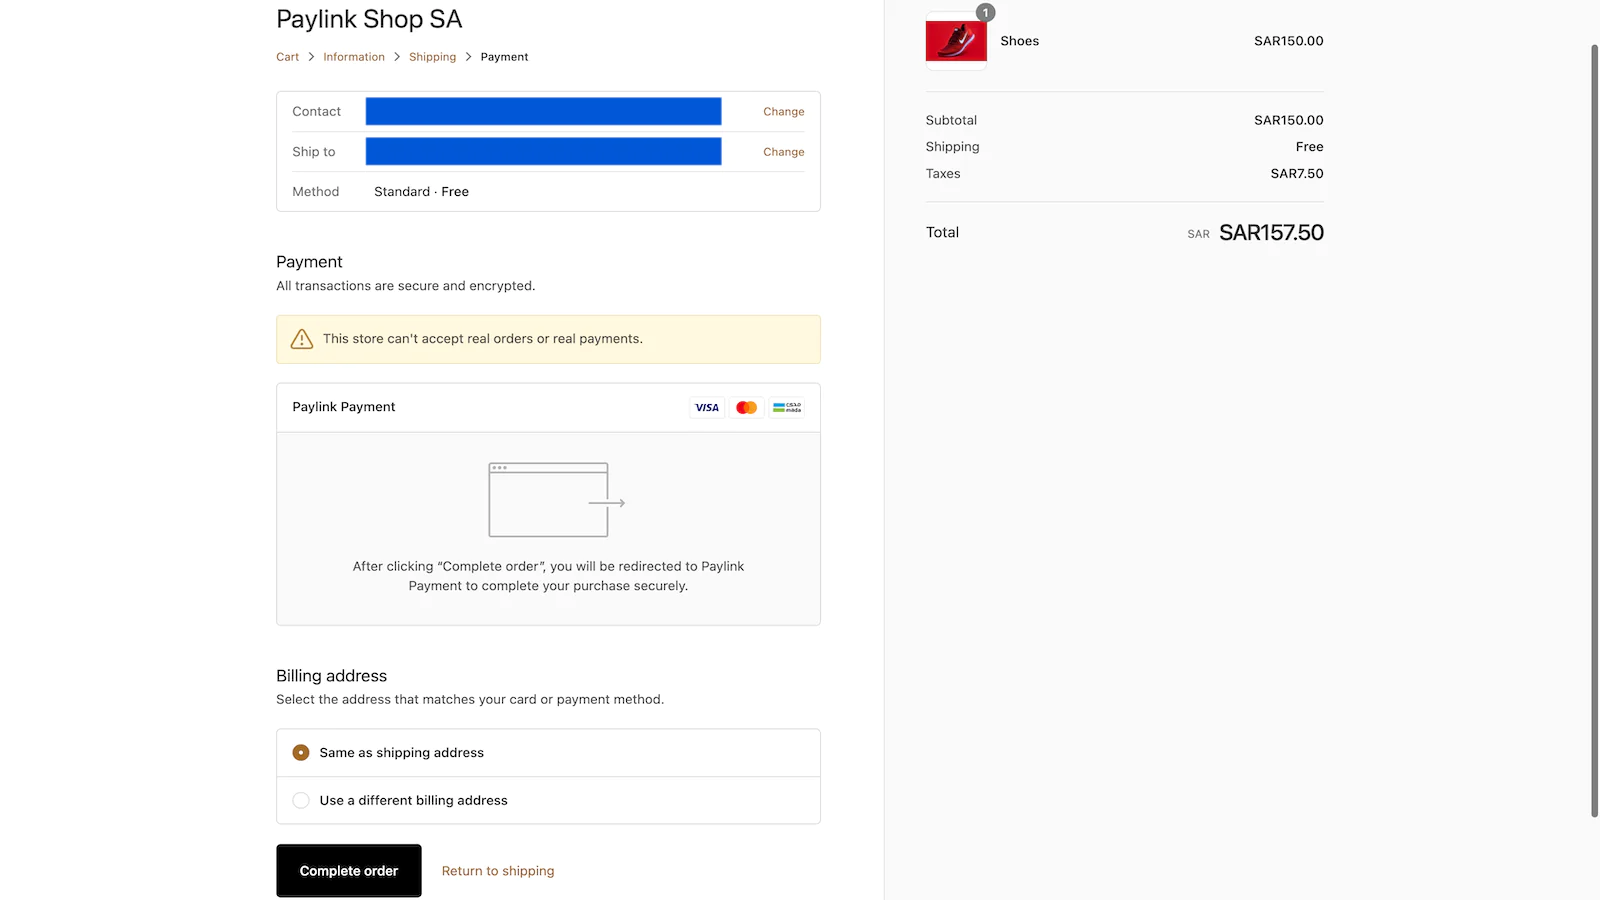Click the SAR157.50 total amount

[1271, 233]
